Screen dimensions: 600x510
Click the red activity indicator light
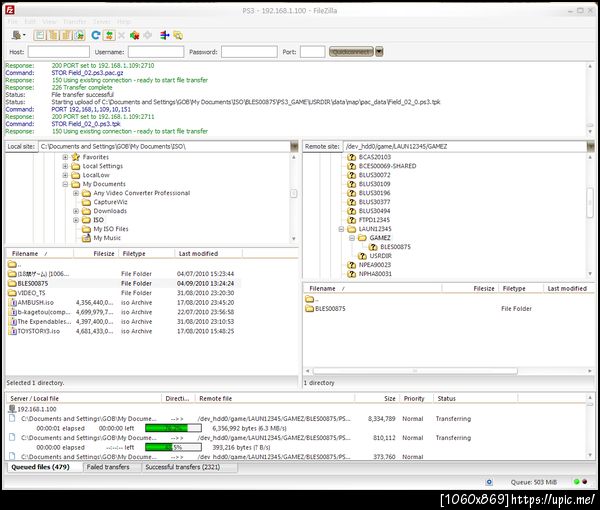(585, 482)
